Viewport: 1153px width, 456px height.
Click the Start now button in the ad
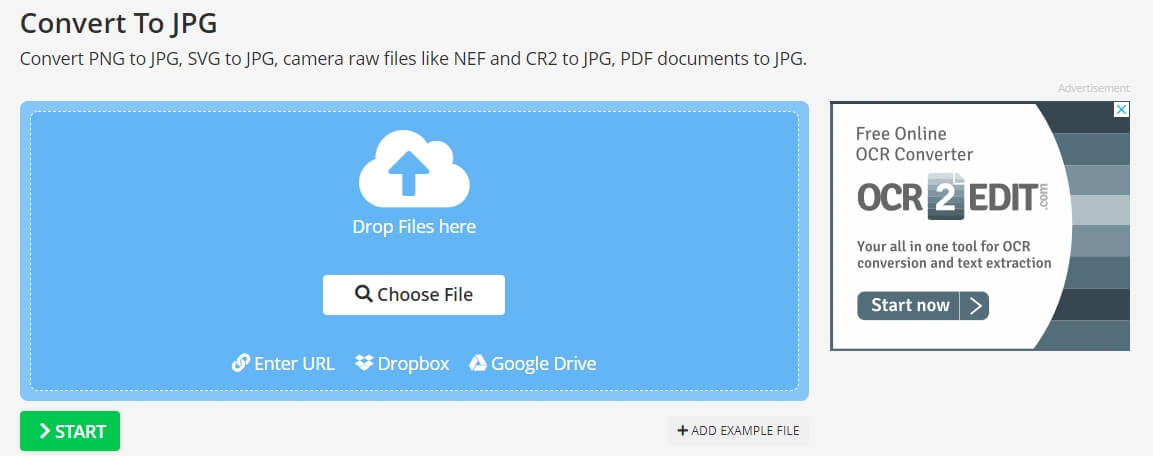coord(923,306)
